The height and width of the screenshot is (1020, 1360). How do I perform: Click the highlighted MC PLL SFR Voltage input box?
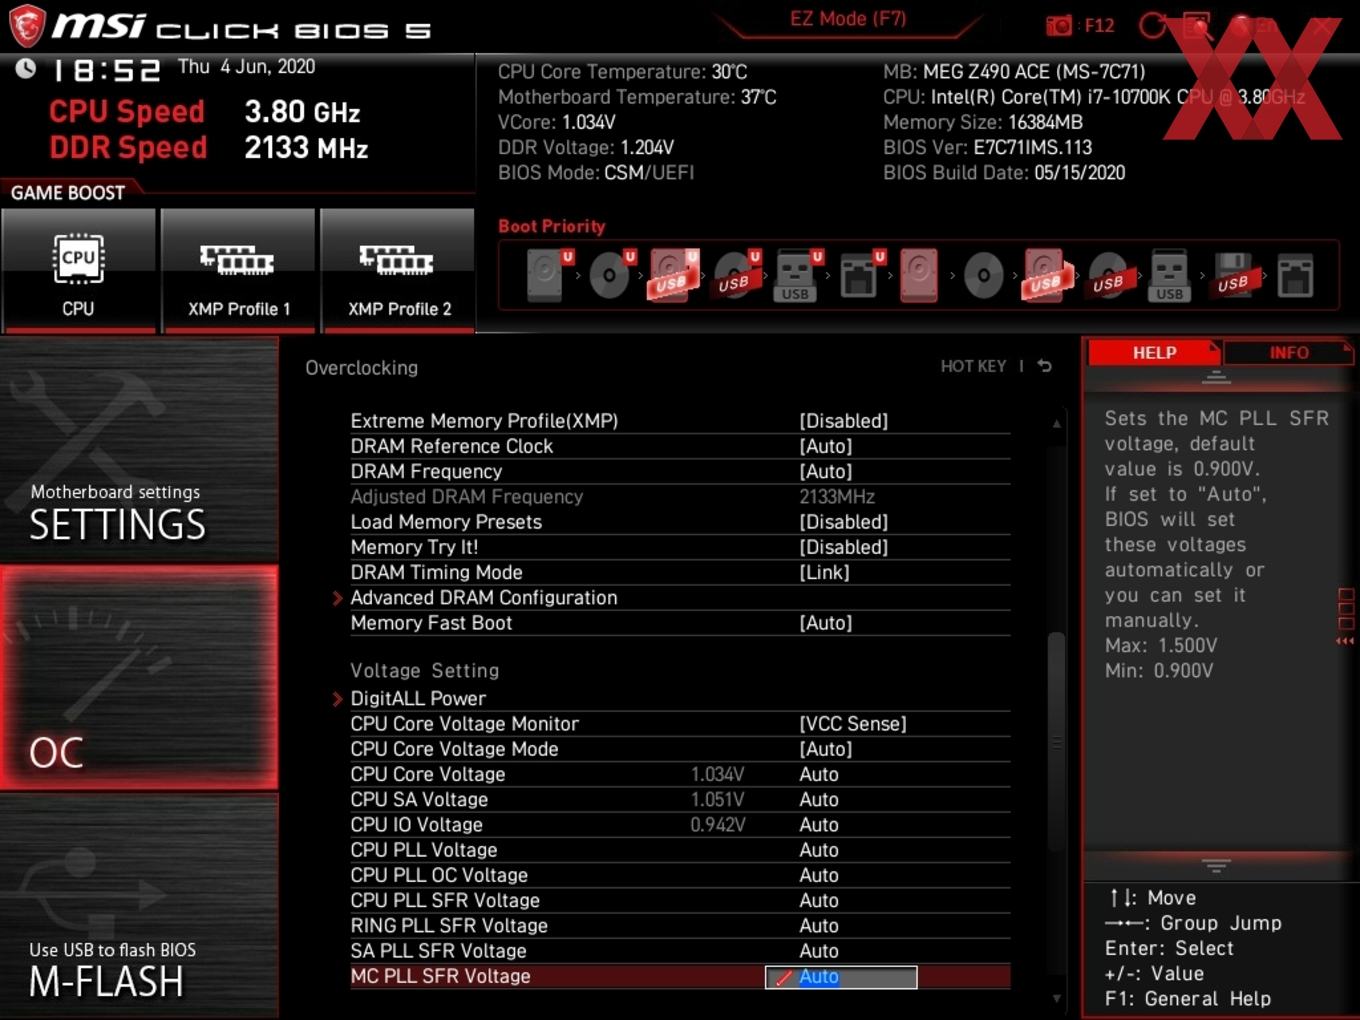tap(841, 977)
